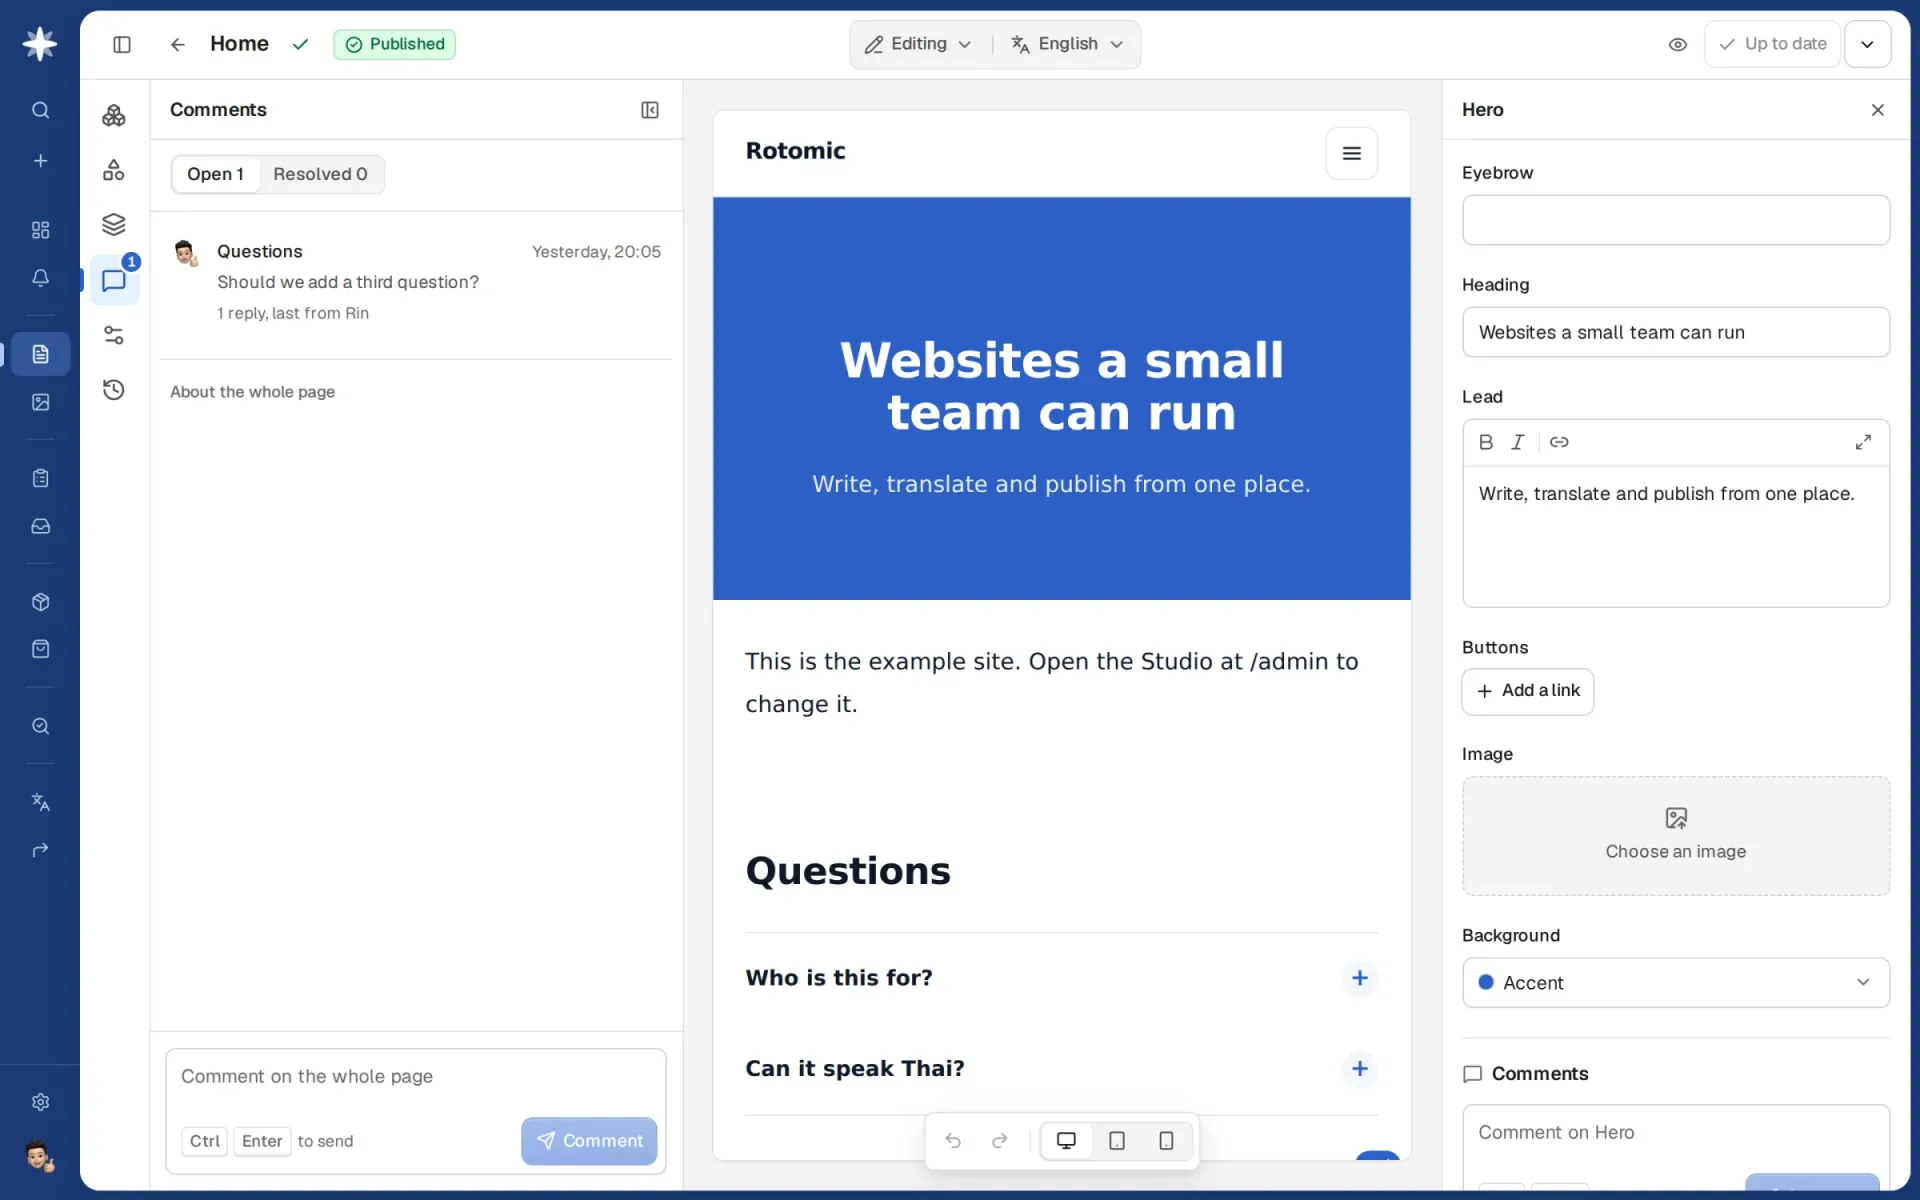Toggle bold in the Lead editor

pos(1486,442)
